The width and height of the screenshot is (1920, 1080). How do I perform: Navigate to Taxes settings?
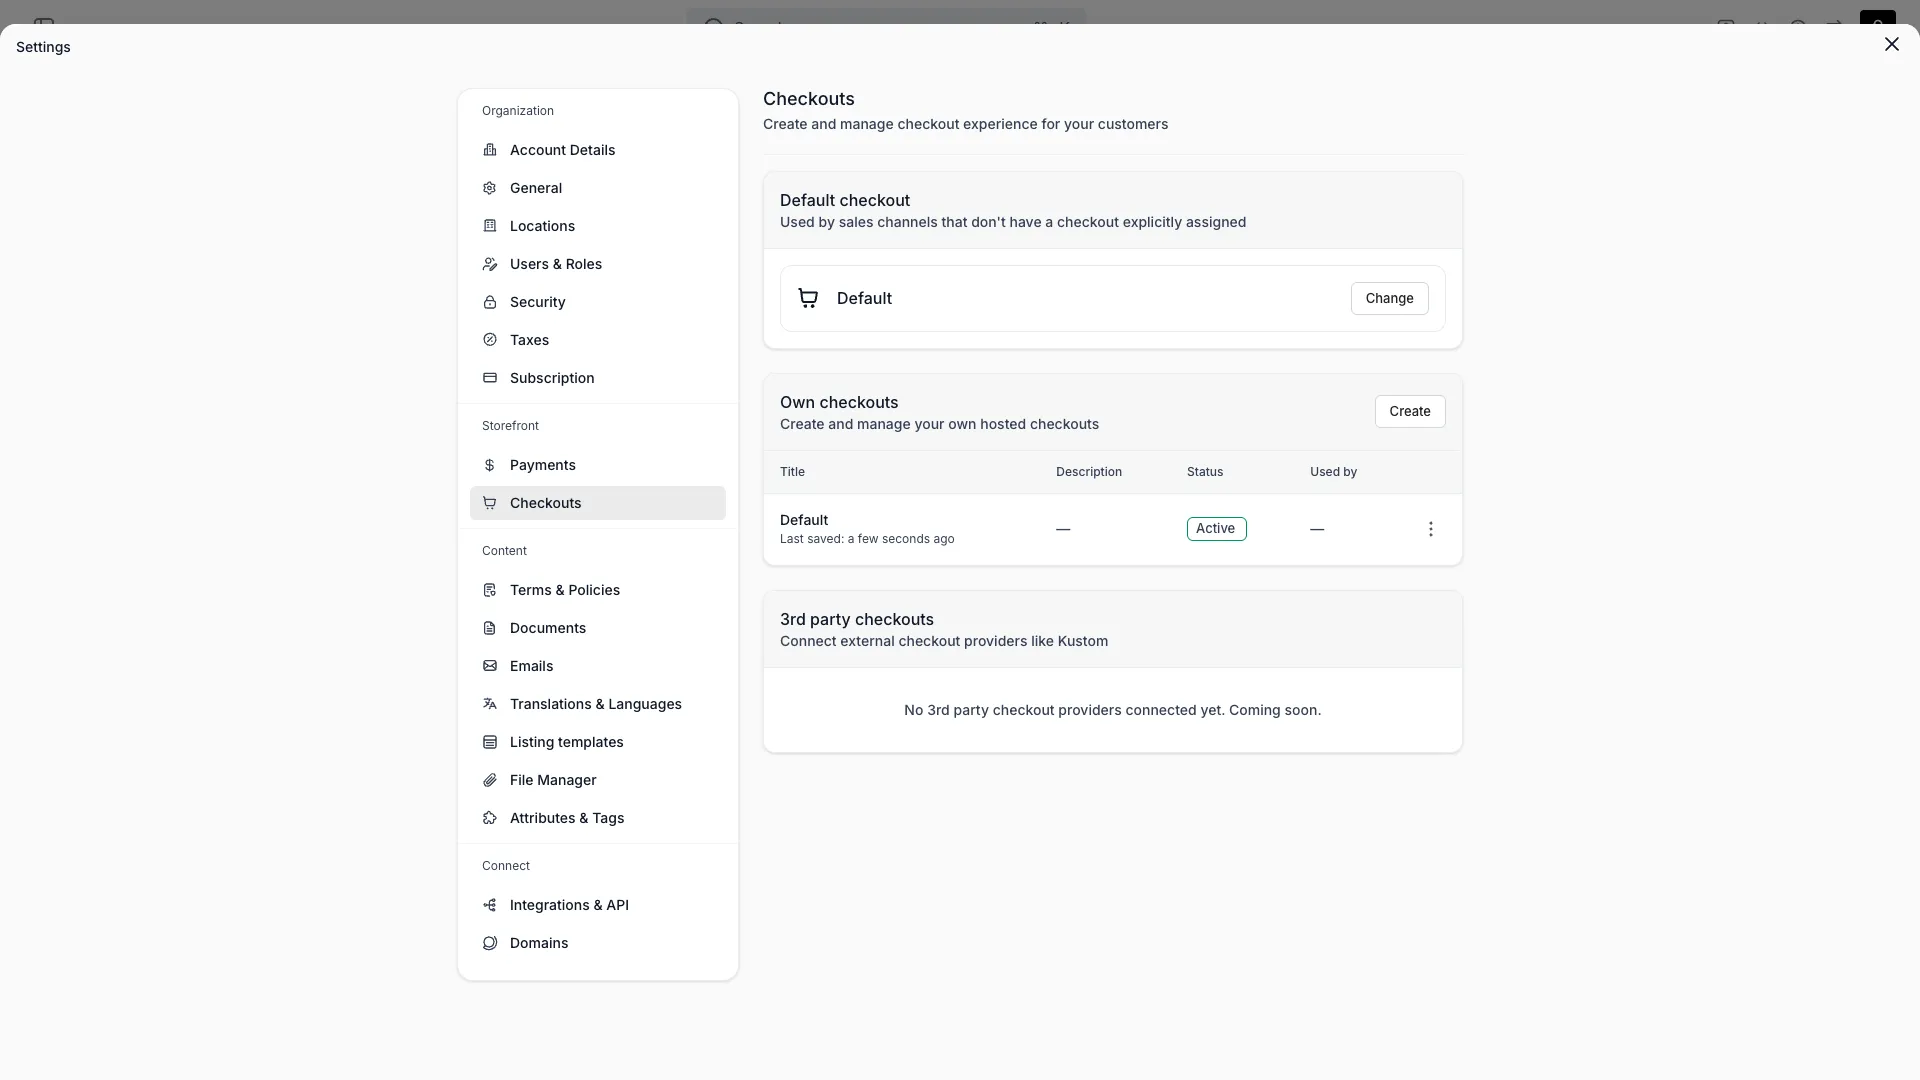click(x=598, y=340)
